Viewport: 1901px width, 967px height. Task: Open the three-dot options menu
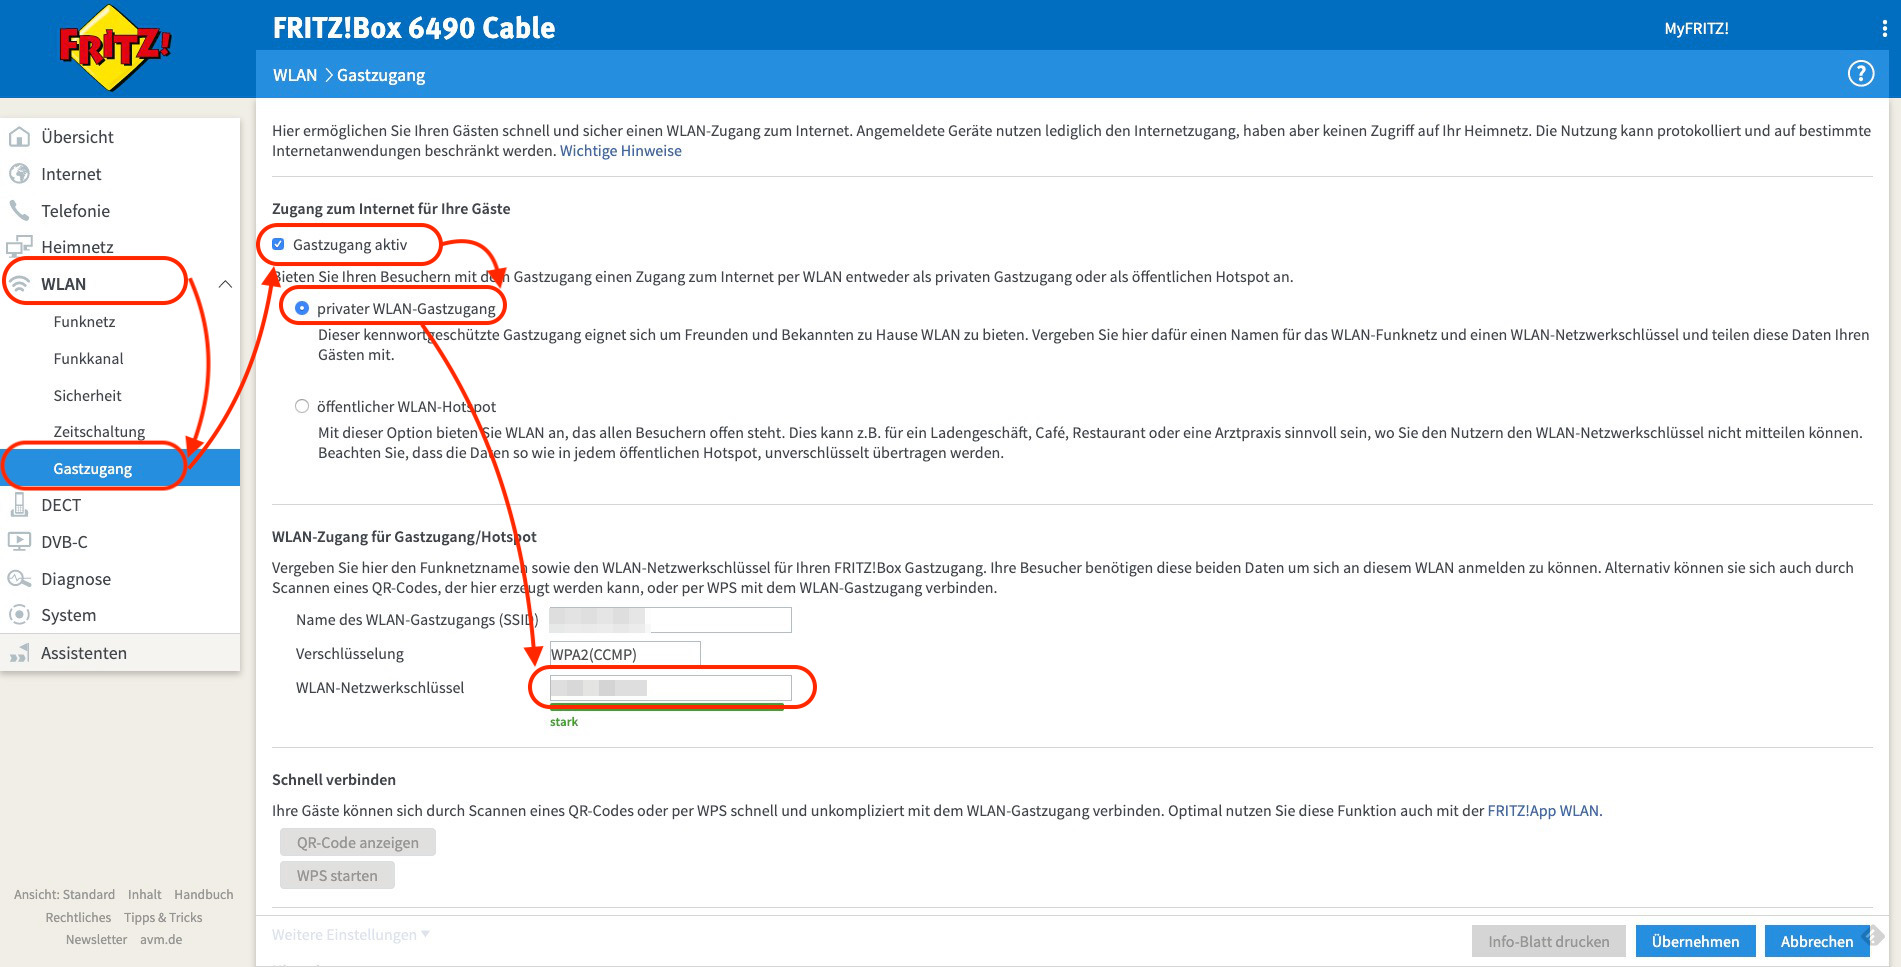click(x=1884, y=29)
